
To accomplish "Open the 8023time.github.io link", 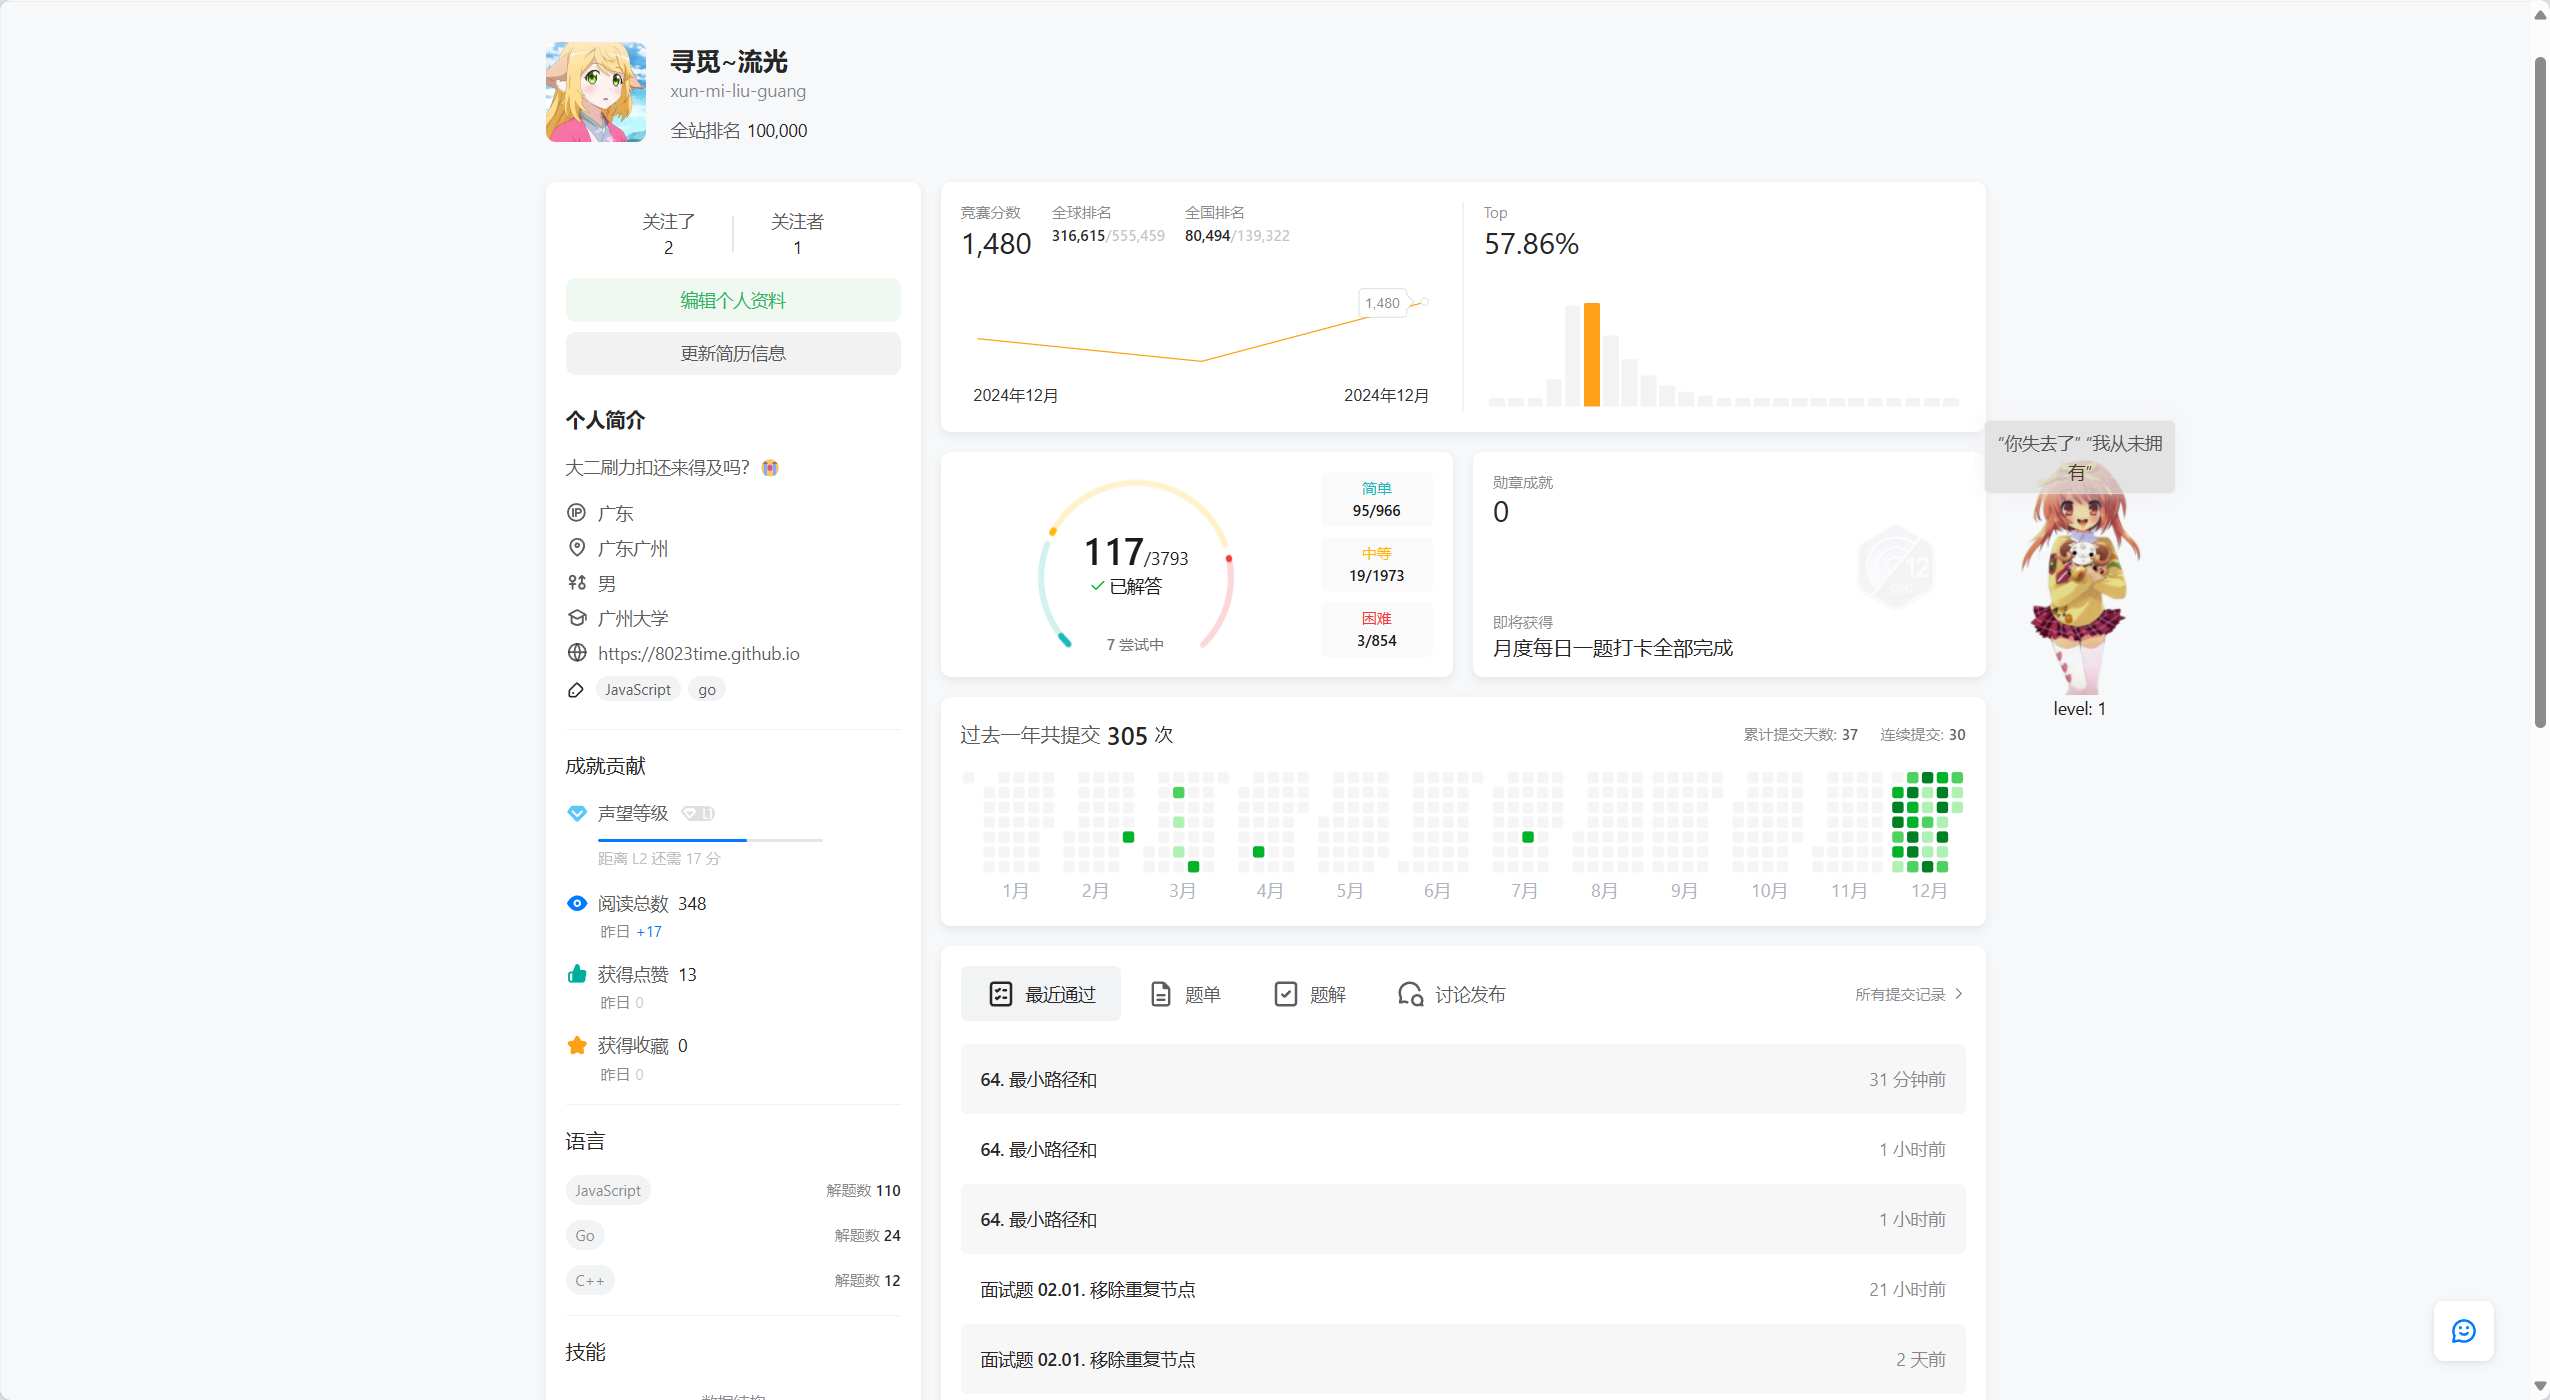I will (x=698, y=653).
